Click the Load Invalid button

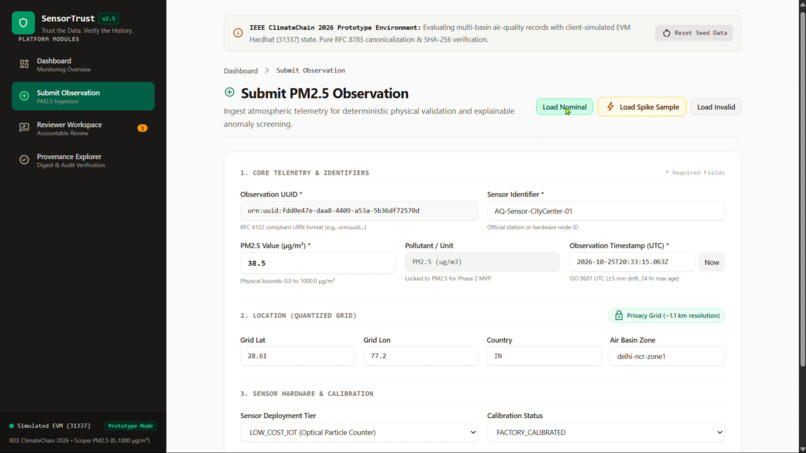coord(716,107)
